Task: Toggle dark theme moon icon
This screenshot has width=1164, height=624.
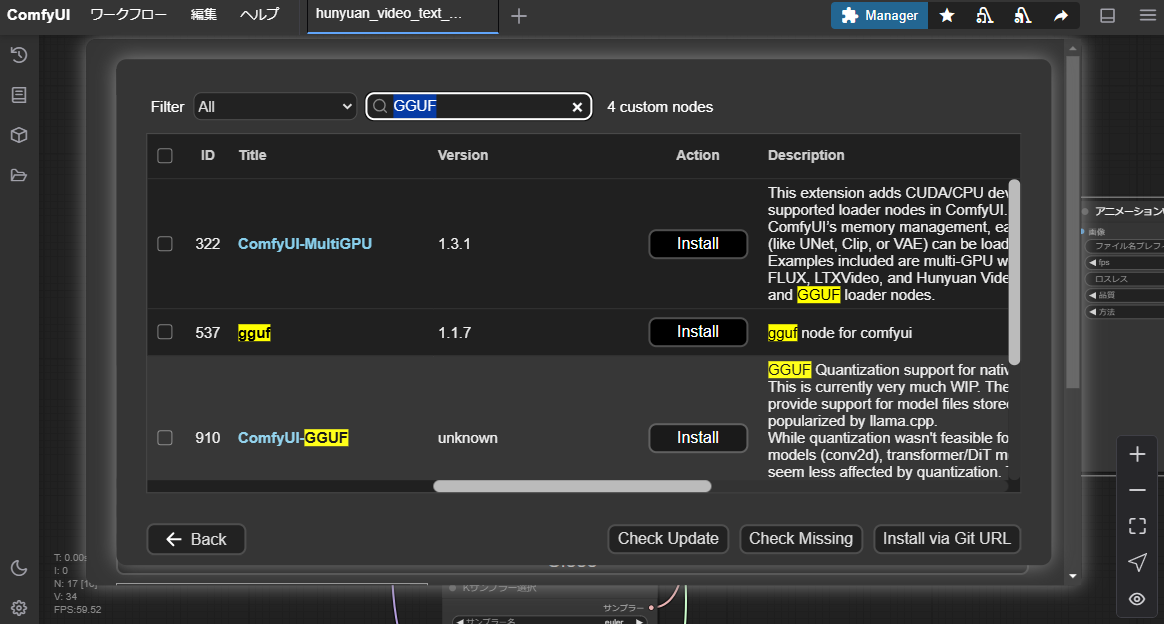Action: tap(19, 568)
